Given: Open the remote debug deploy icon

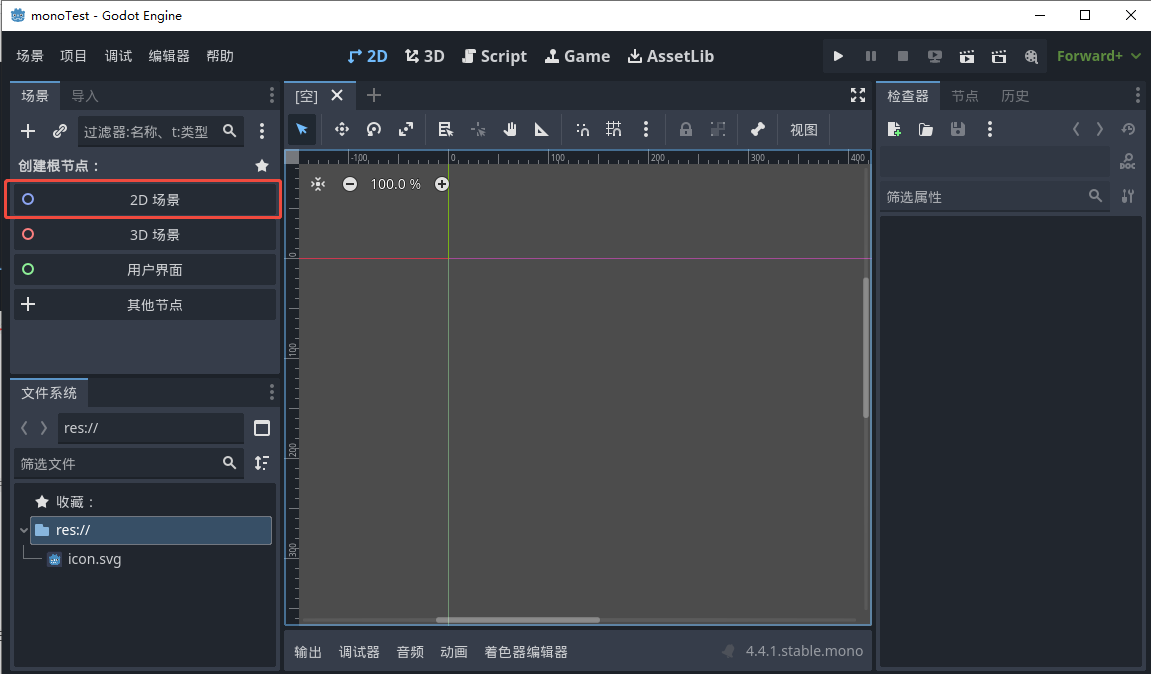Looking at the screenshot, I should [934, 57].
